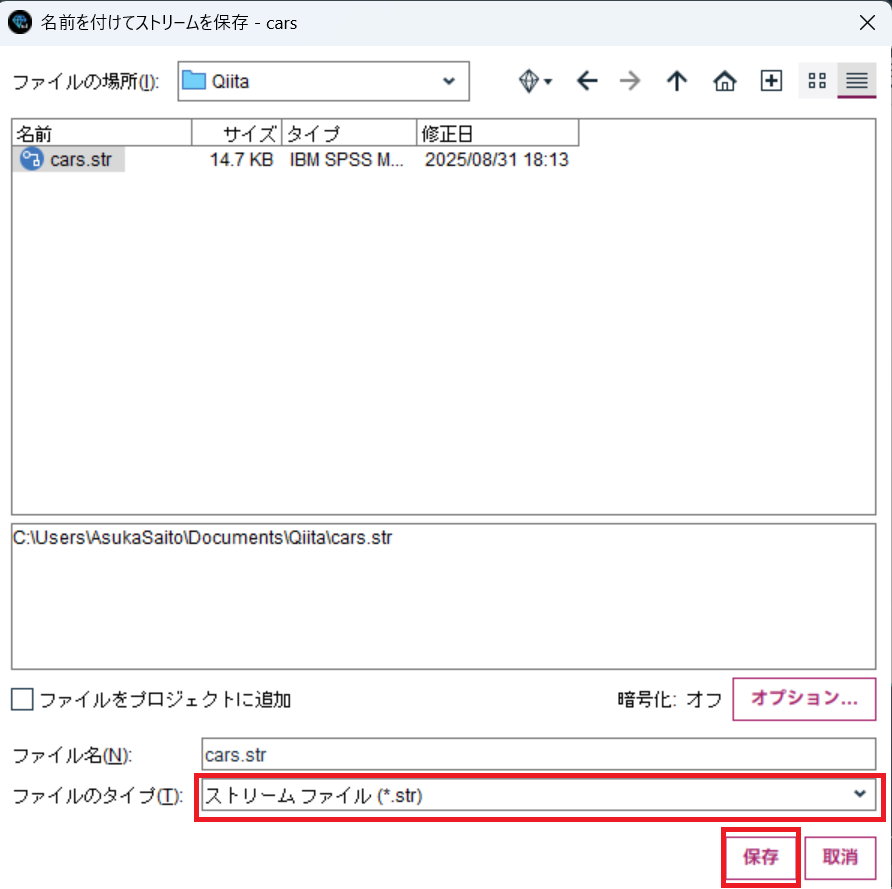Switch to tile view with the grid icon

[816, 81]
